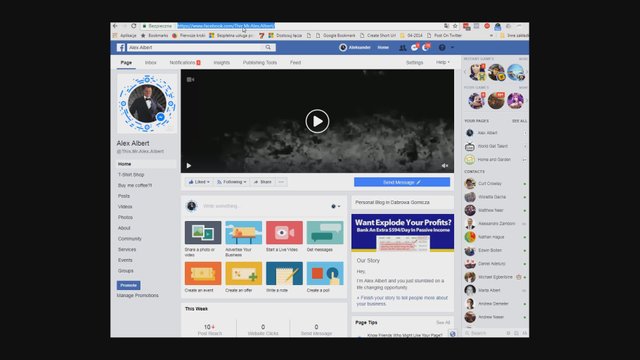Switch to the Page tab

point(126,62)
